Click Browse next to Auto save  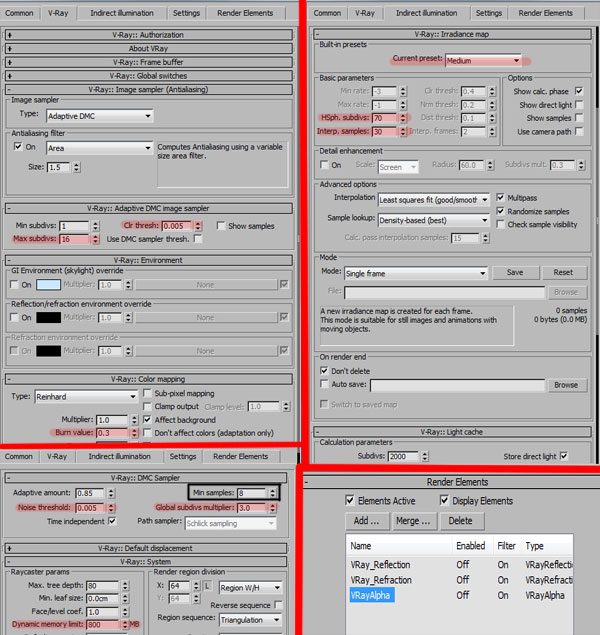[566, 385]
